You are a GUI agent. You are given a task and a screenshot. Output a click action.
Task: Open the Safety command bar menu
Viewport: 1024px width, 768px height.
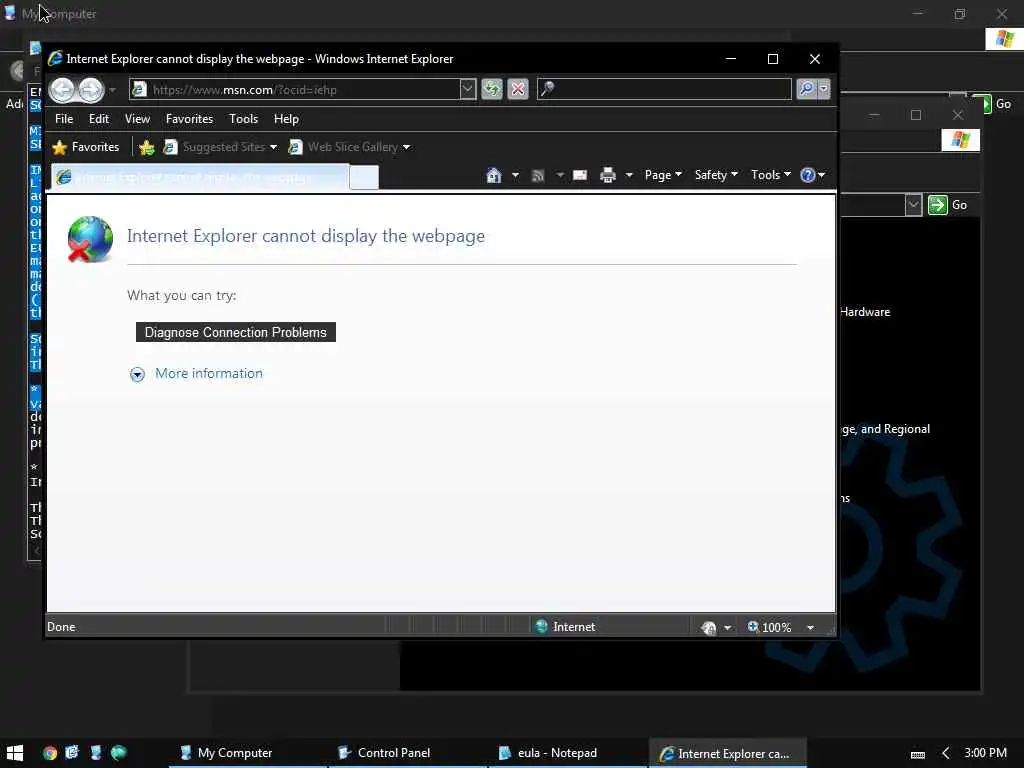(716, 175)
